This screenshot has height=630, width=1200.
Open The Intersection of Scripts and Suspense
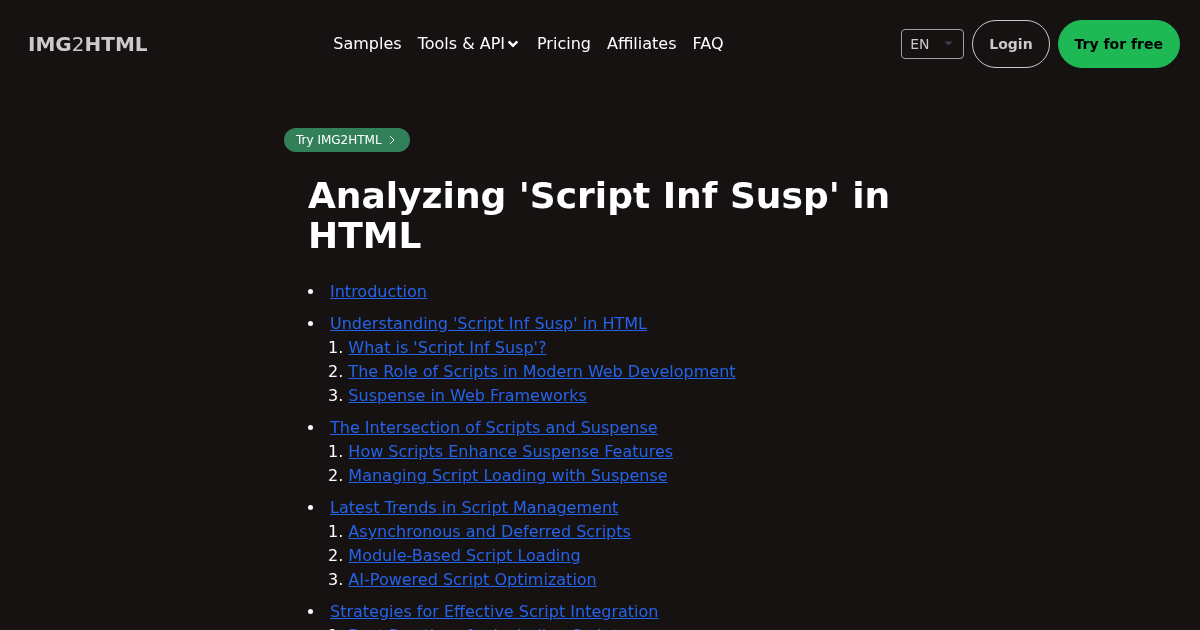pyautogui.click(x=493, y=428)
